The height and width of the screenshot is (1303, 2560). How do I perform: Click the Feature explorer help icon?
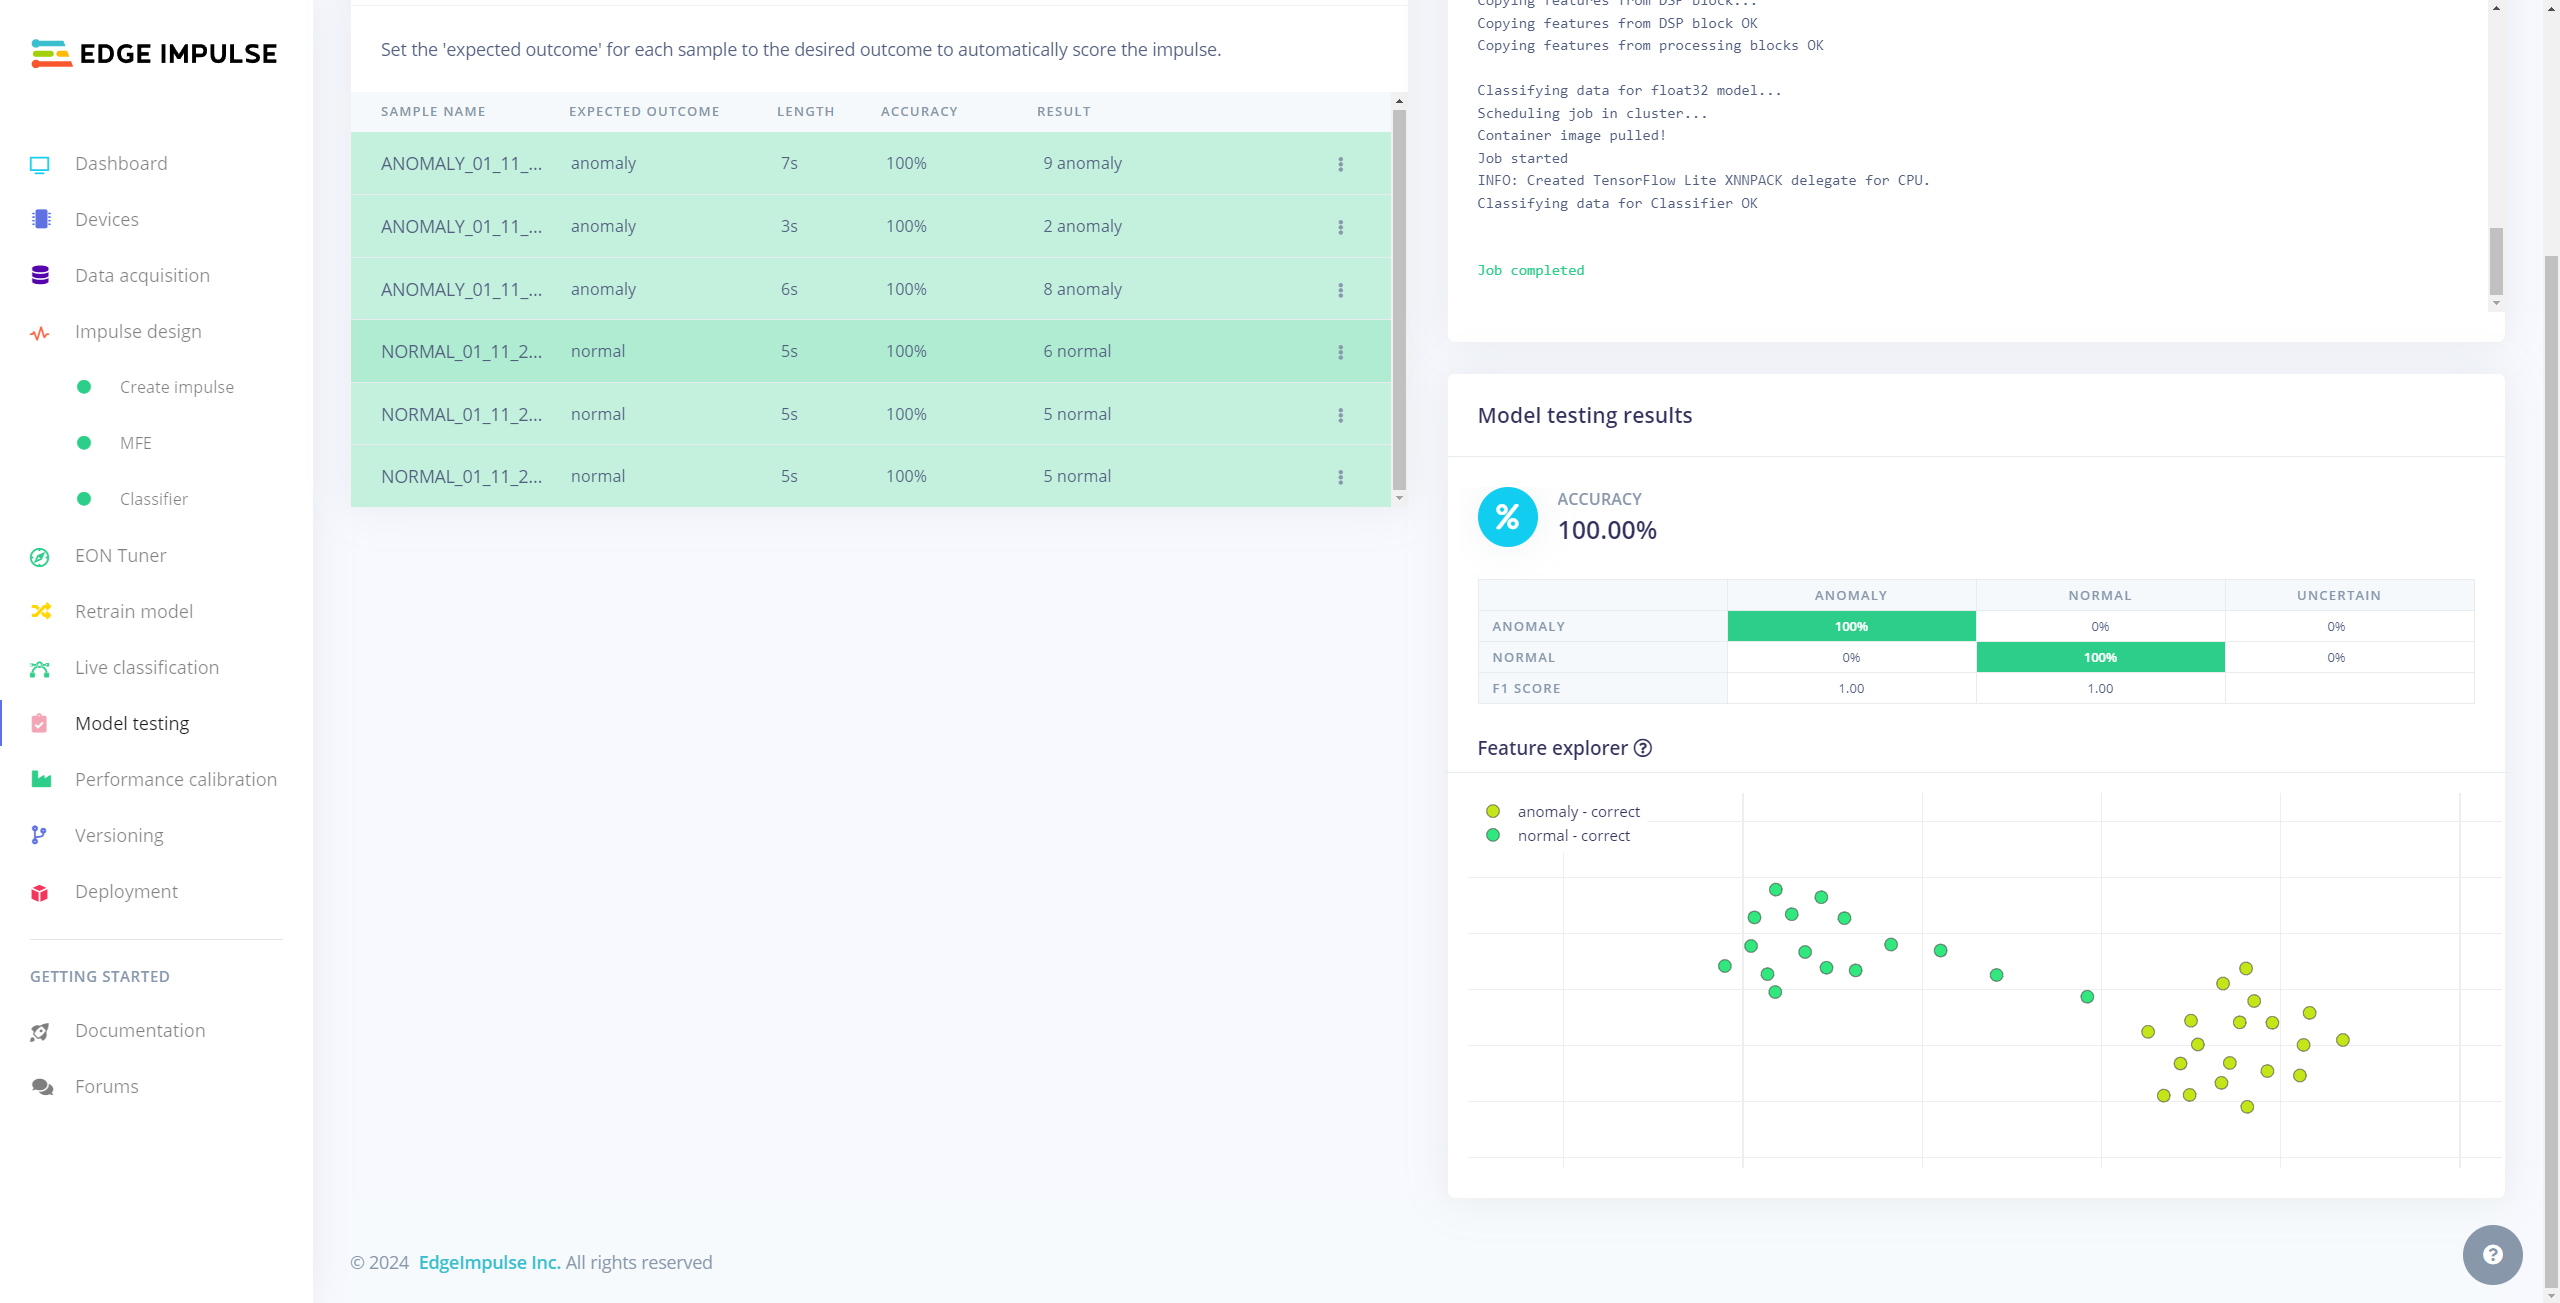[x=1643, y=748]
